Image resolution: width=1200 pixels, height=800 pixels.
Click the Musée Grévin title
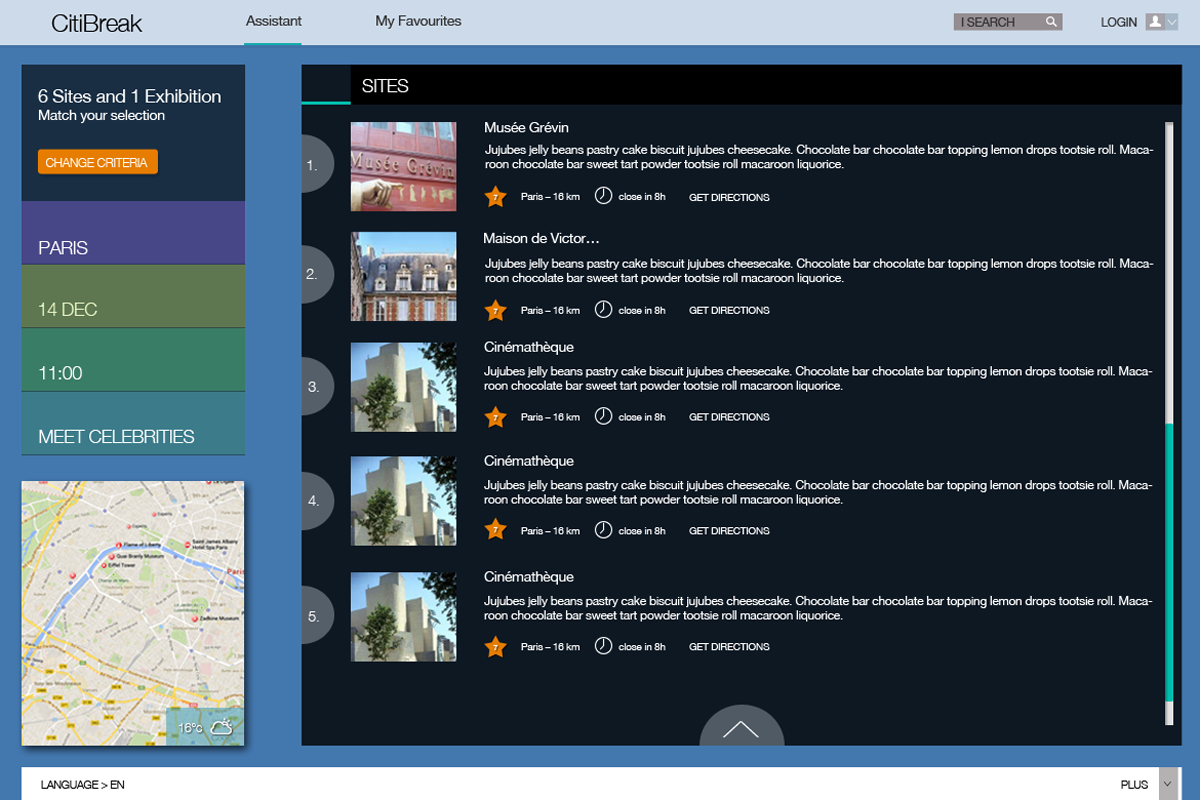coord(526,128)
